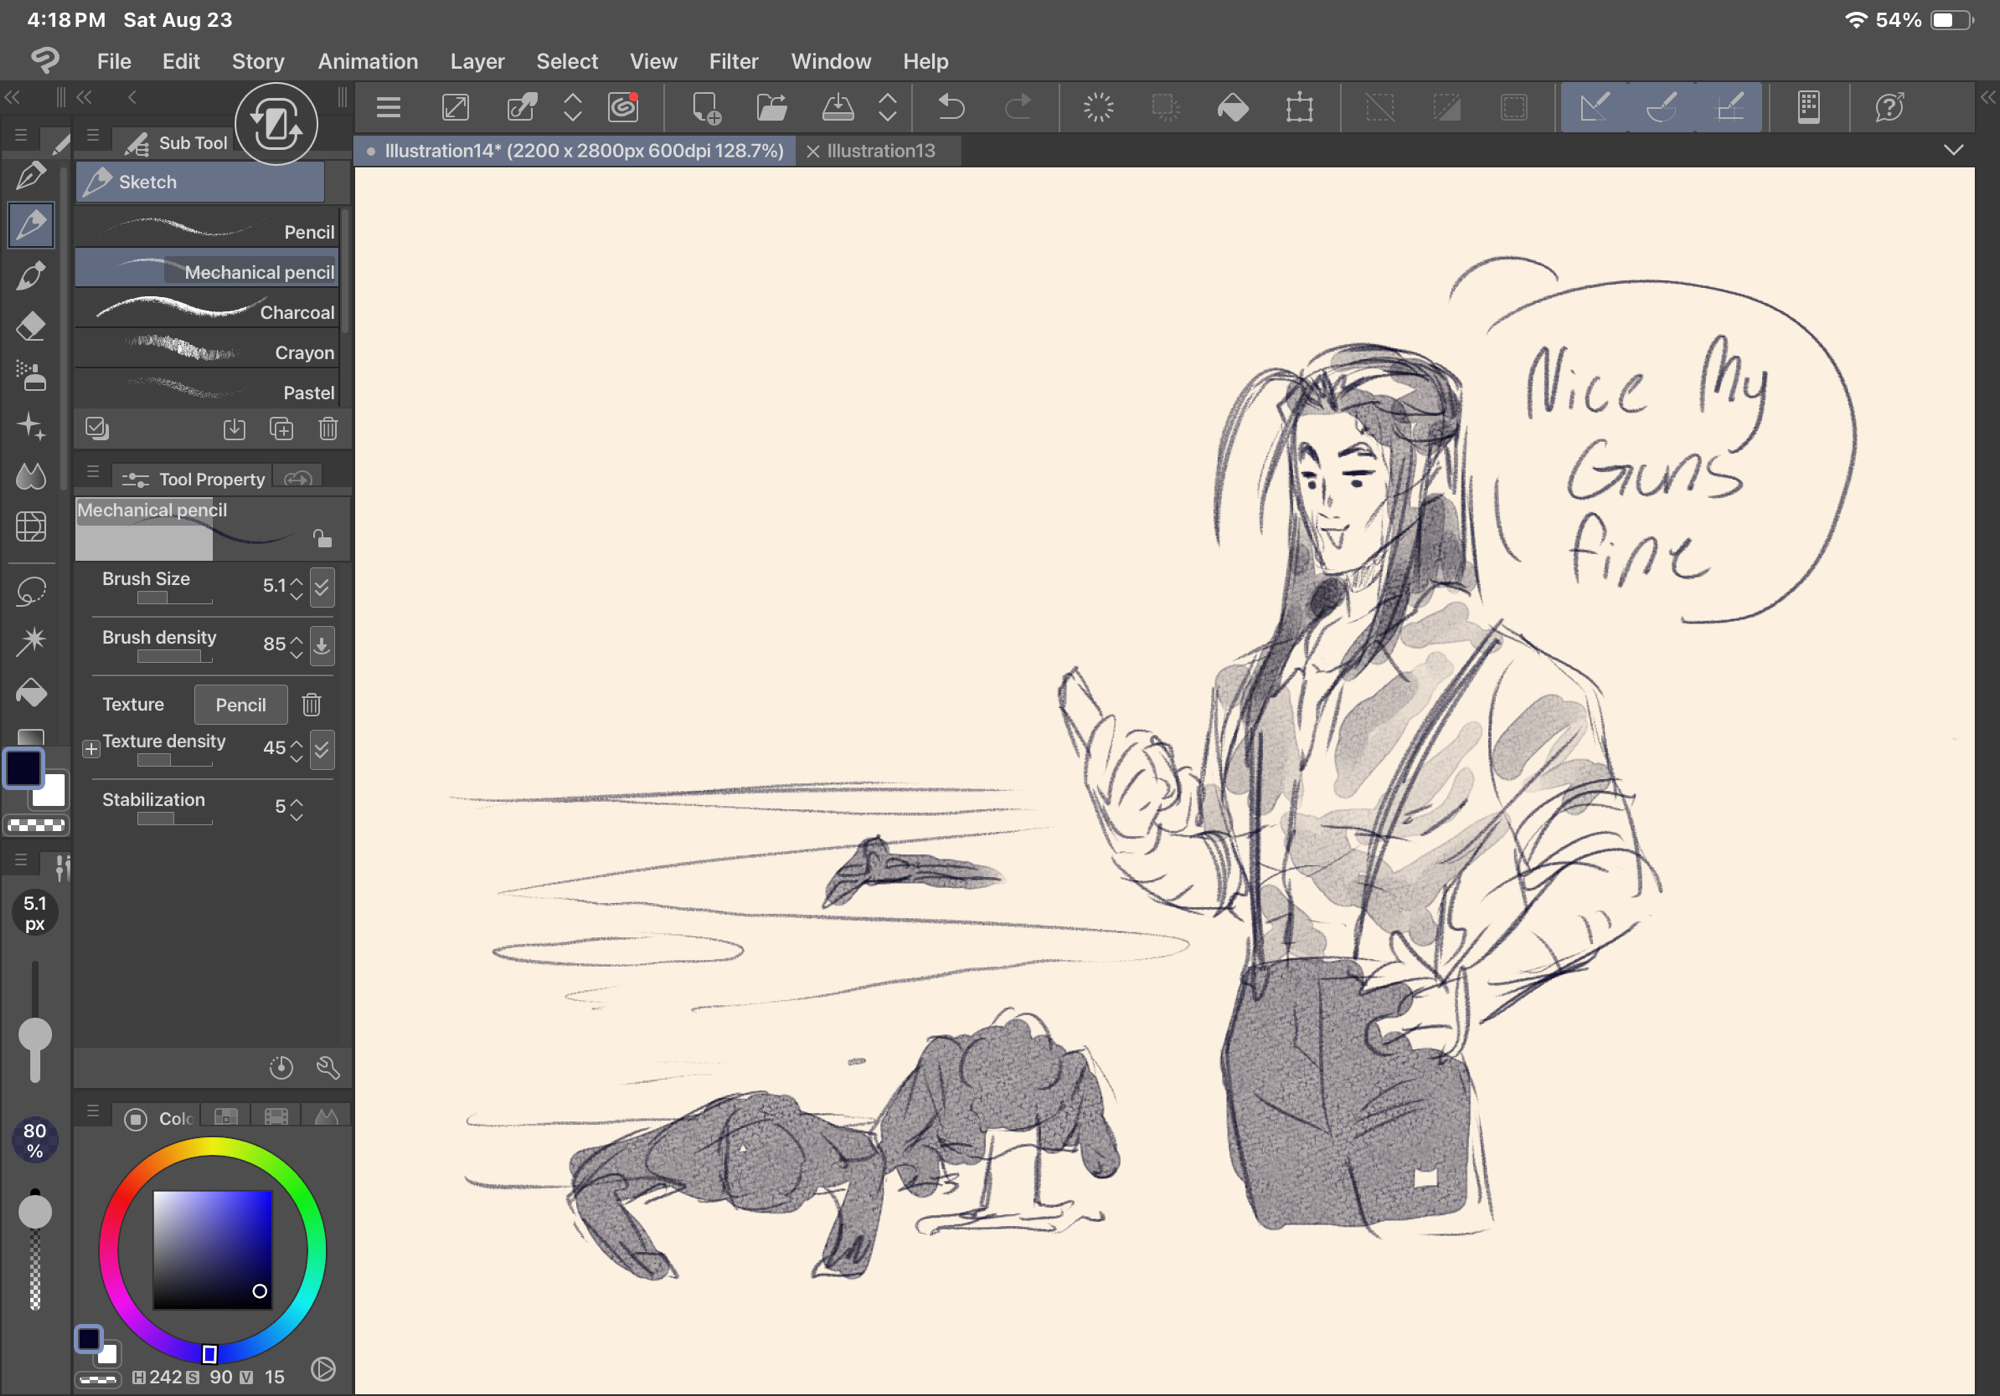
Task: Select the Blend tool
Action: [x=31, y=476]
